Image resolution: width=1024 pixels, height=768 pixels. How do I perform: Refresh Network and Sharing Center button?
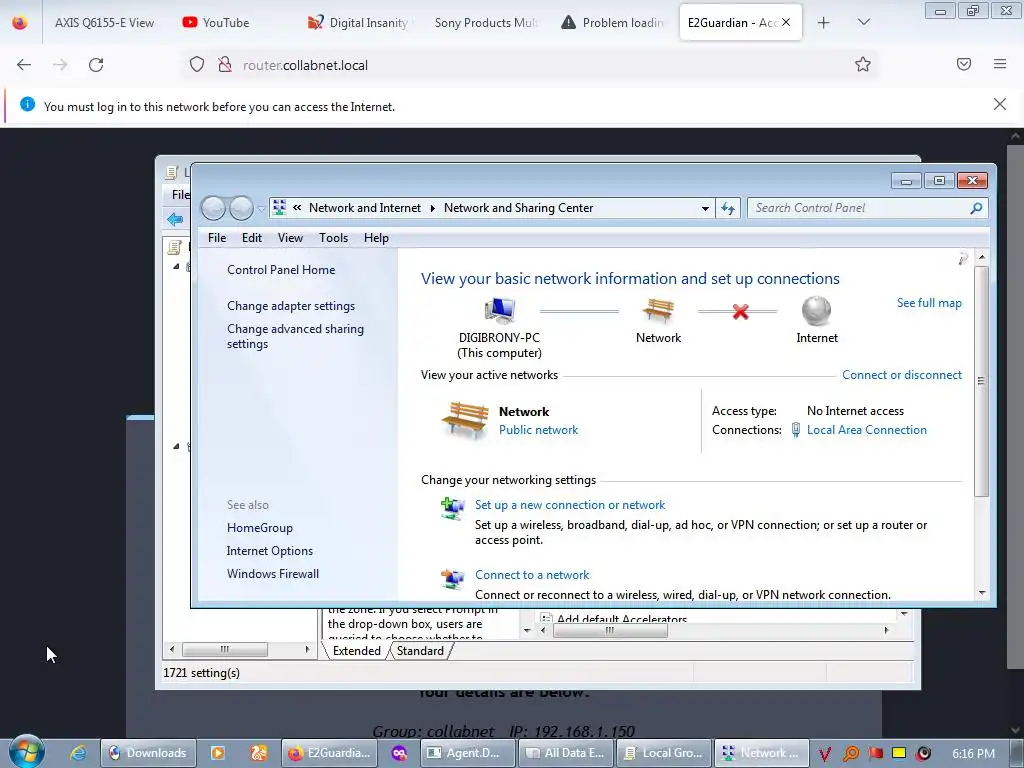click(x=728, y=208)
